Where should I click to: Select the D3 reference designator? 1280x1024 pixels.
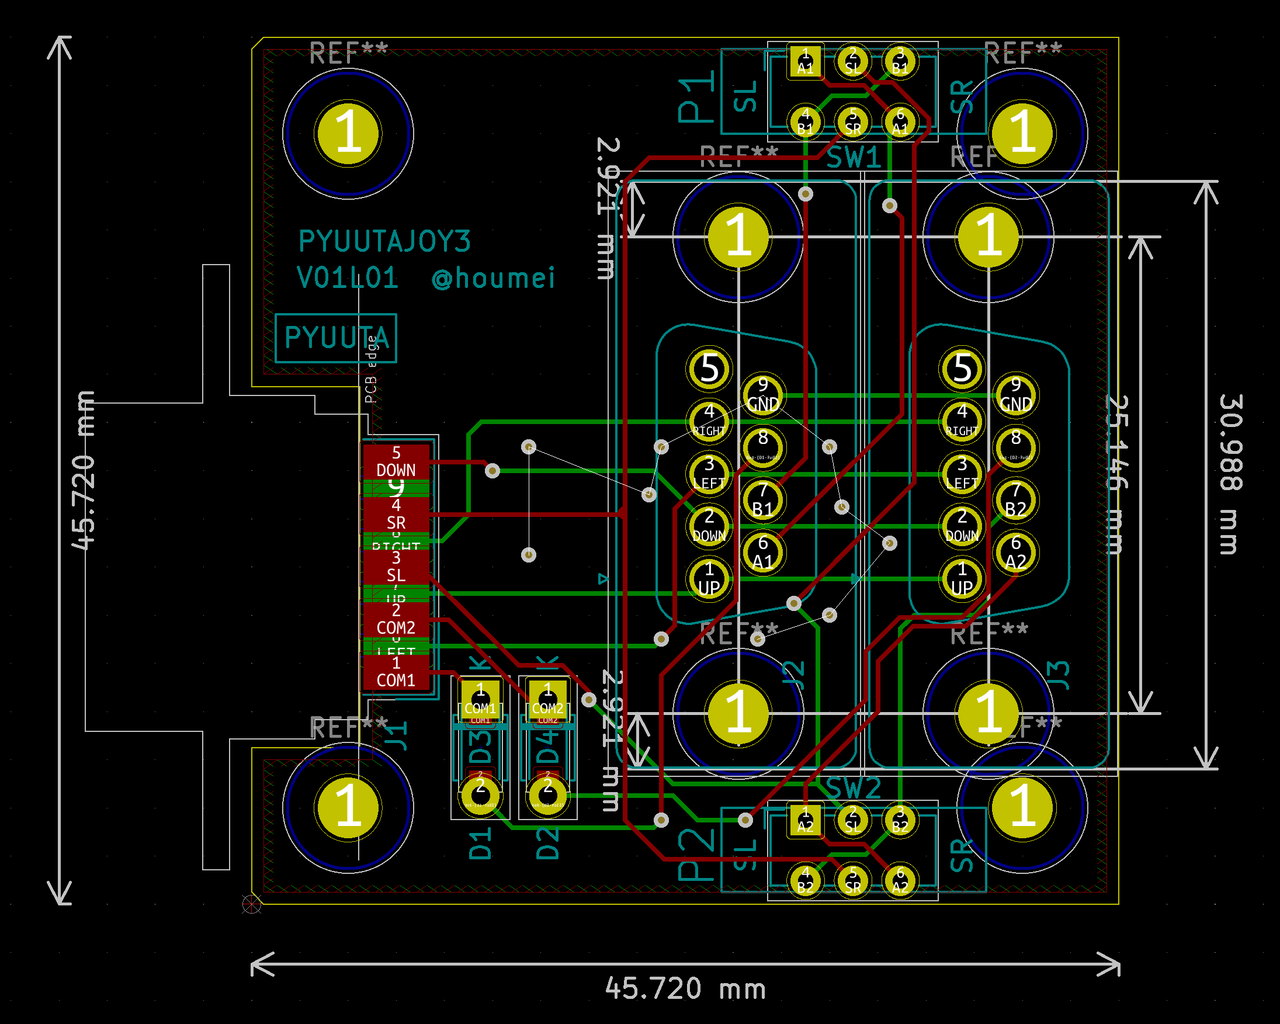481,748
